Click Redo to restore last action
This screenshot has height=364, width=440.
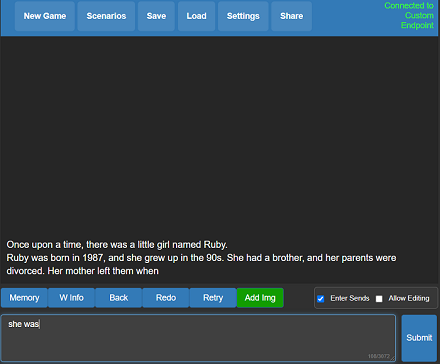pyautogui.click(x=166, y=298)
